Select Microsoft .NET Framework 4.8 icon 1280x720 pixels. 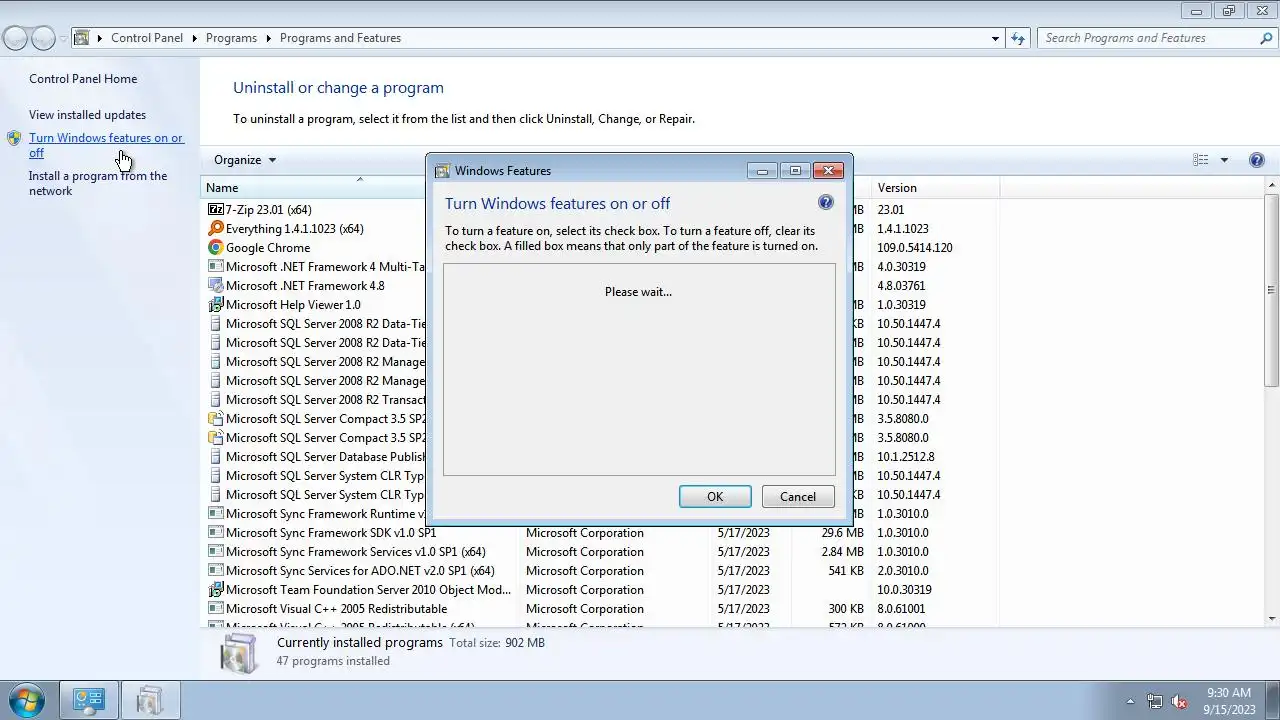click(x=215, y=286)
